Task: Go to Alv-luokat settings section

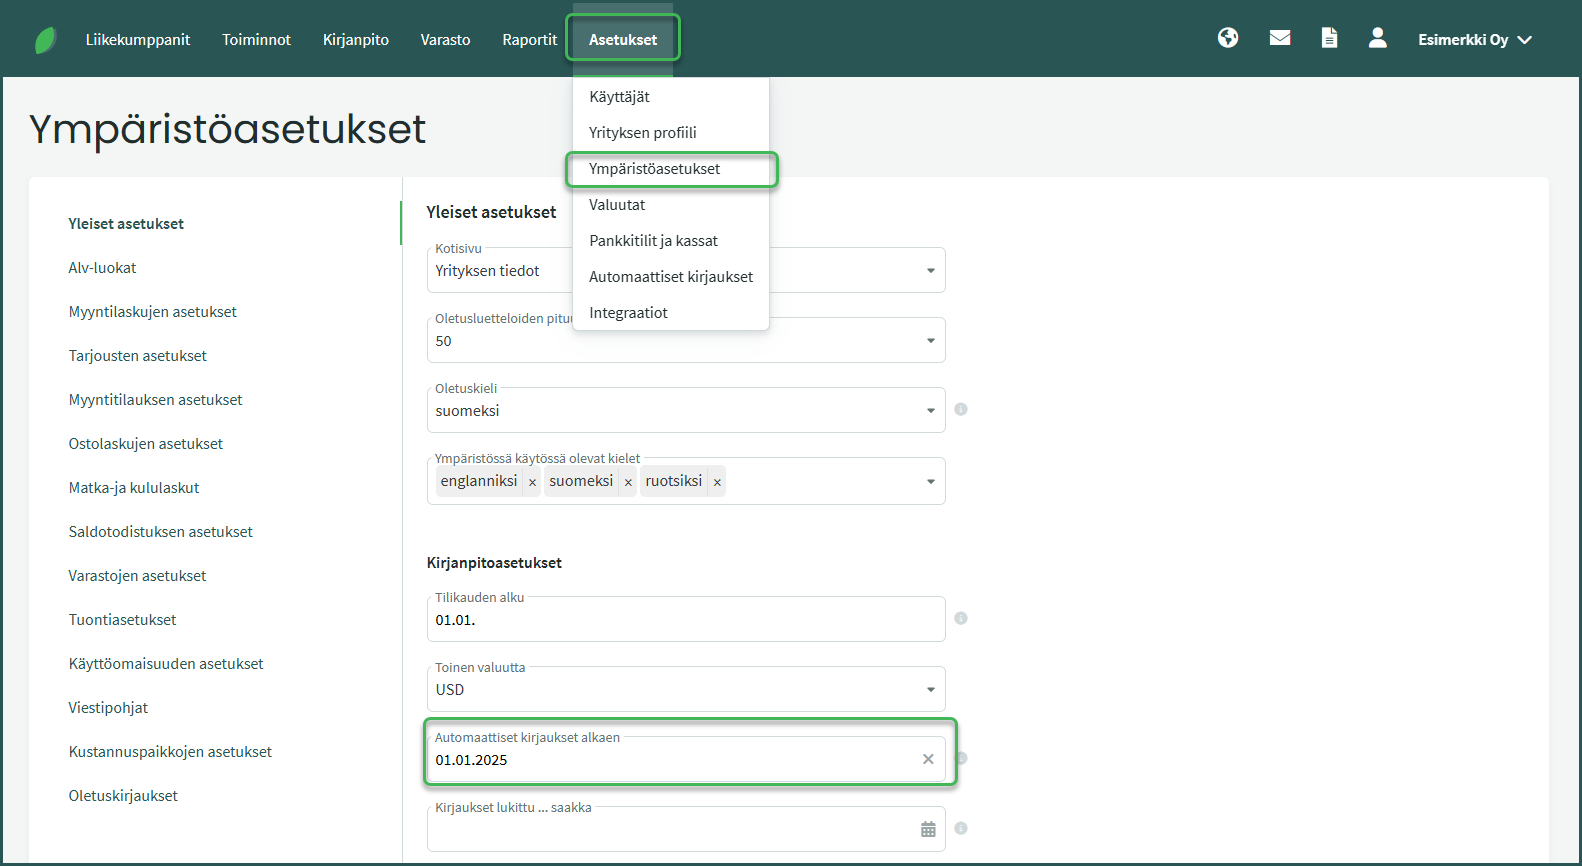Action: tap(102, 268)
